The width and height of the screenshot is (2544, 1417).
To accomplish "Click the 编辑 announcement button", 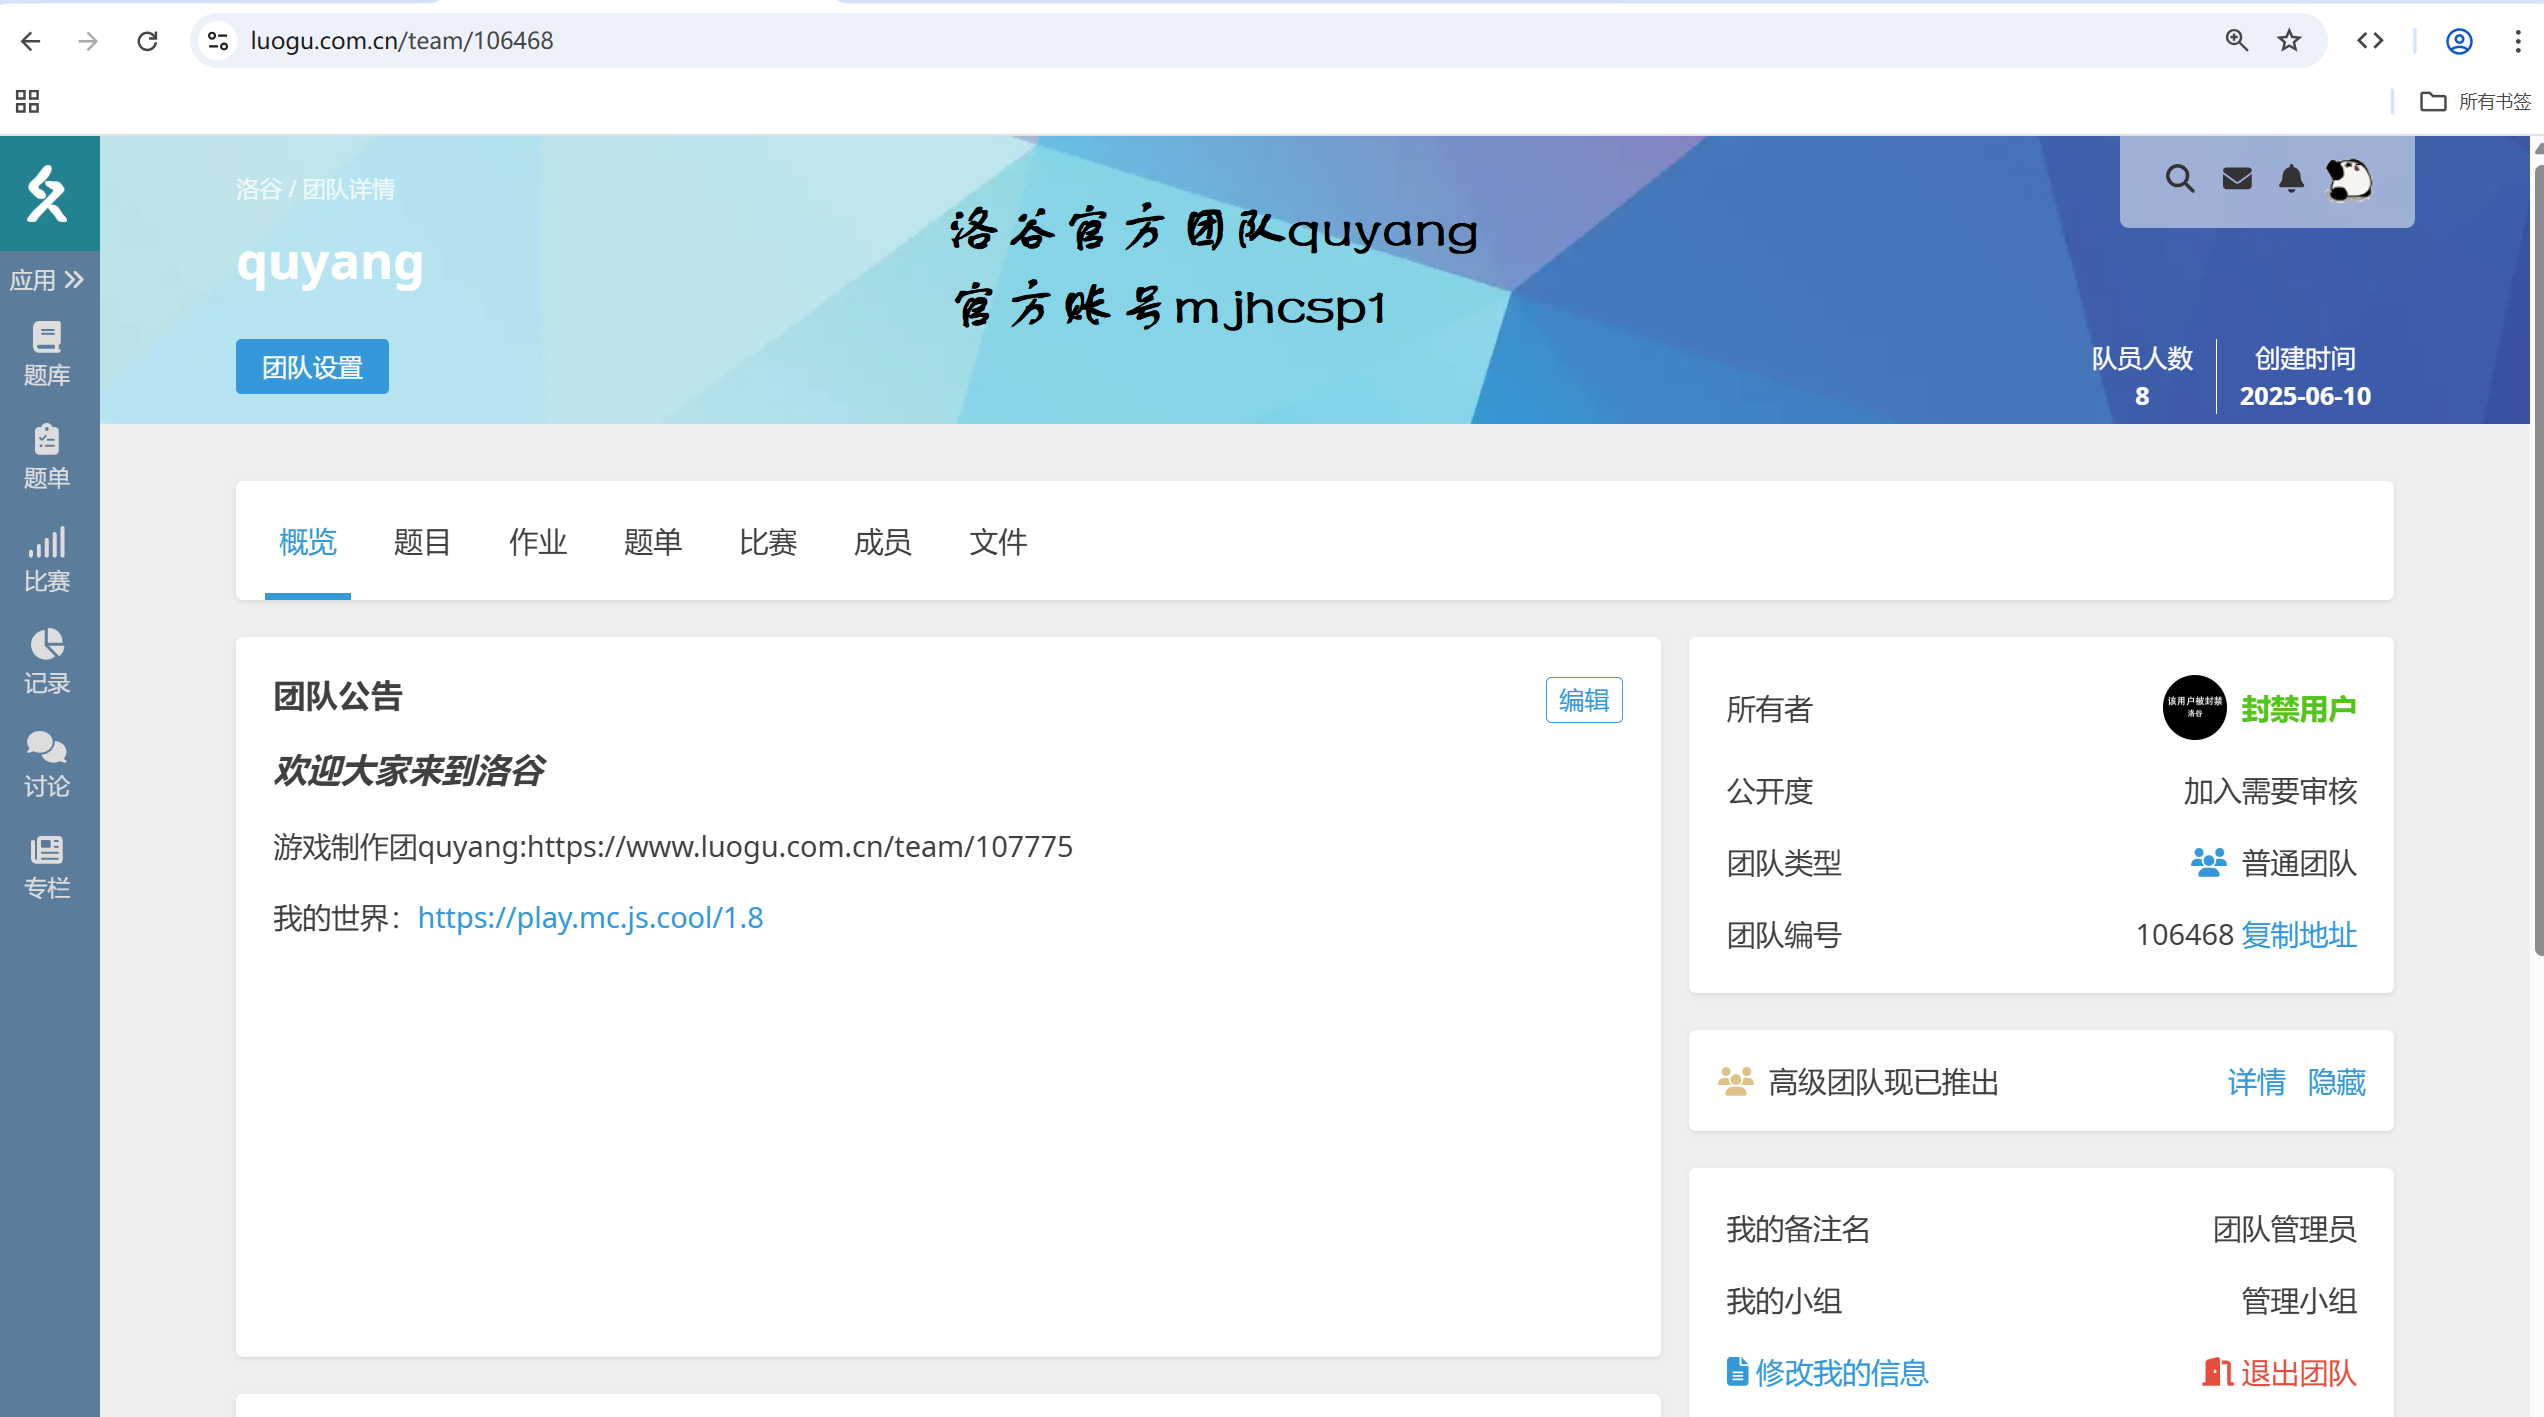I will [x=1583, y=700].
